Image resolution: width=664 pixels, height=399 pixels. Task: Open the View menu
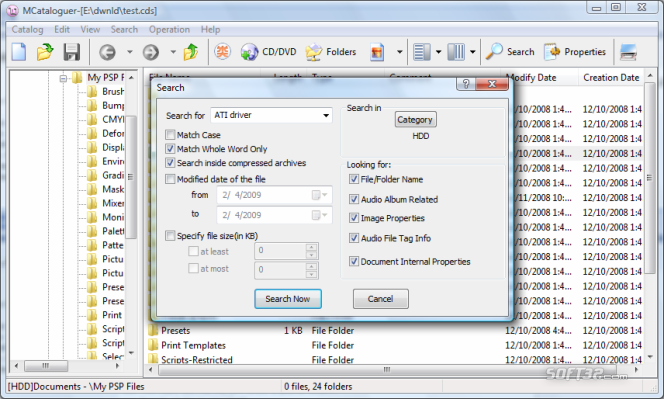click(90, 29)
